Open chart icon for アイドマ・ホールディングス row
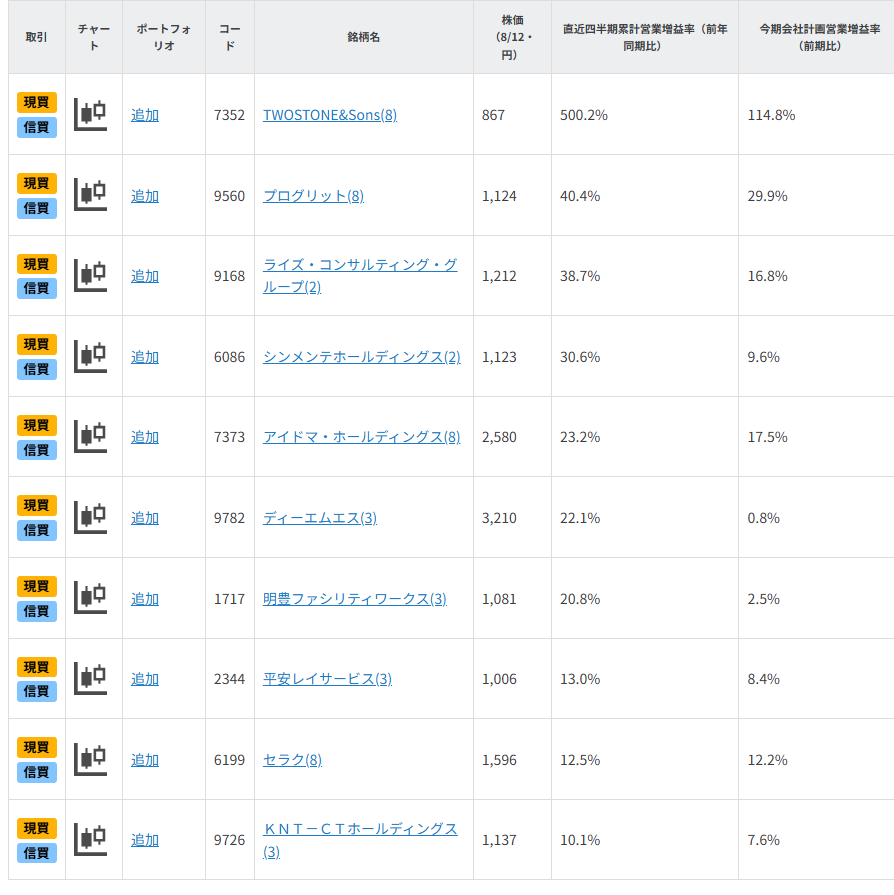 click(x=91, y=437)
